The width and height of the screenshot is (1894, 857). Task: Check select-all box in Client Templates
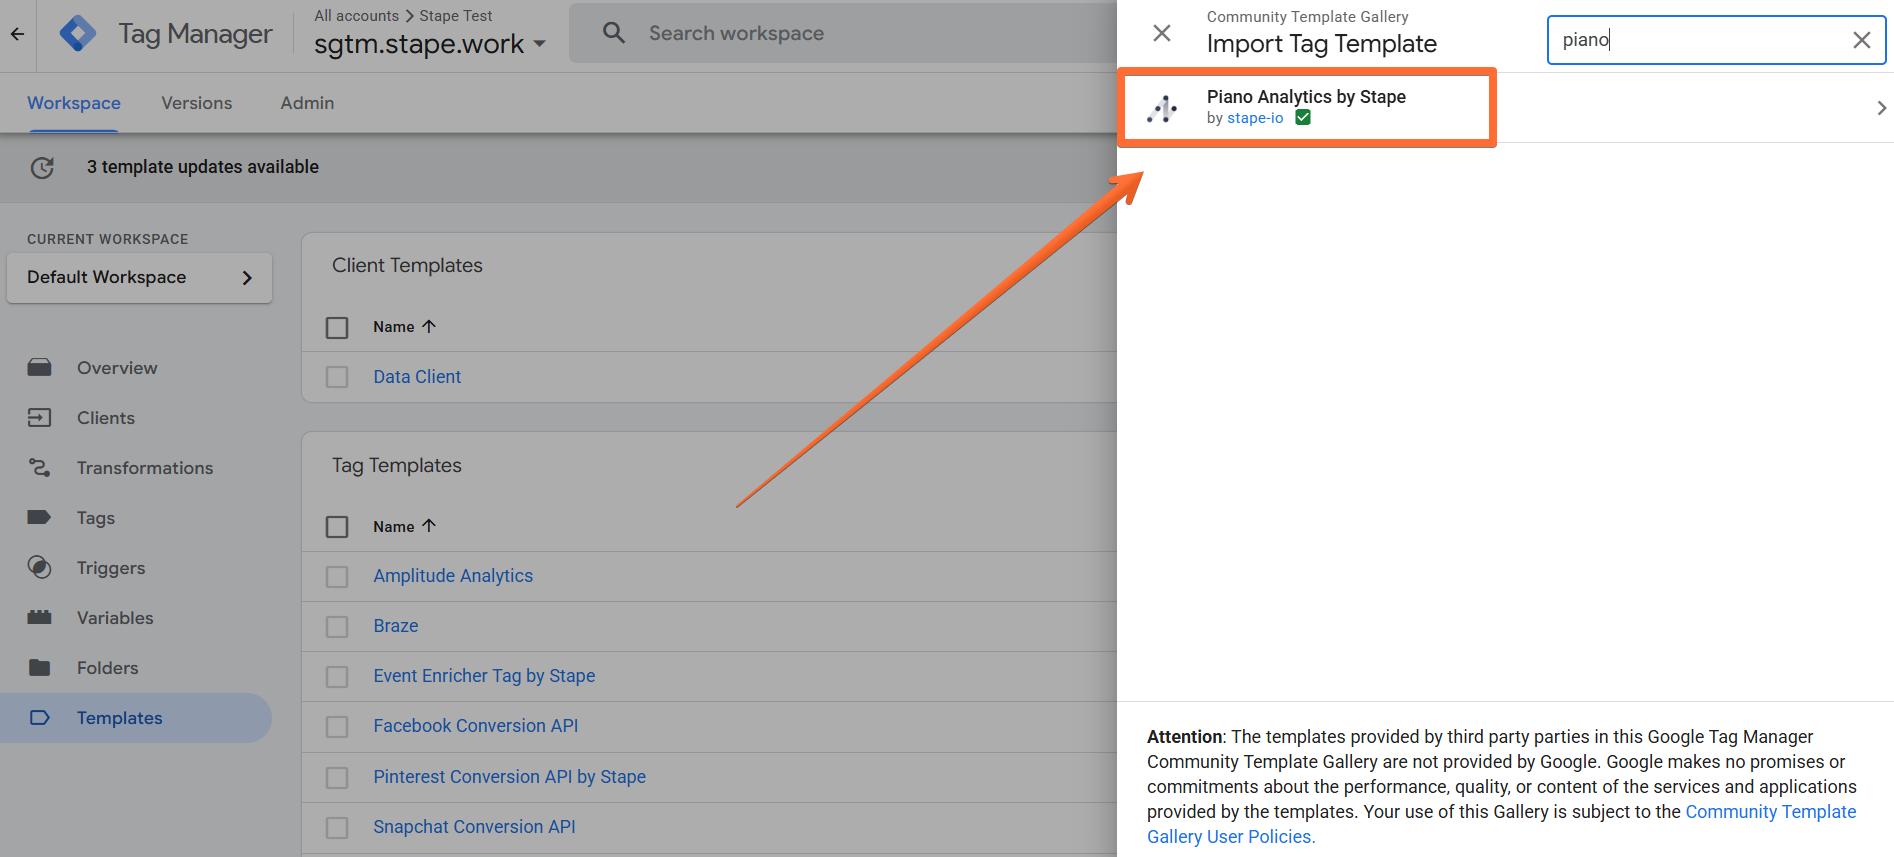(x=337, y=327)
